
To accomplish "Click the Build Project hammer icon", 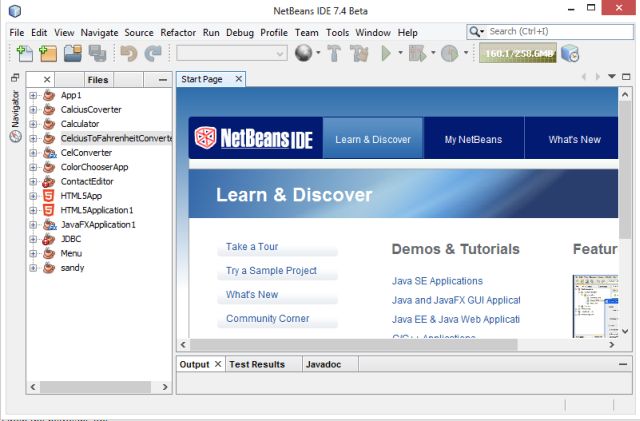I will click(x=334, y=53).
